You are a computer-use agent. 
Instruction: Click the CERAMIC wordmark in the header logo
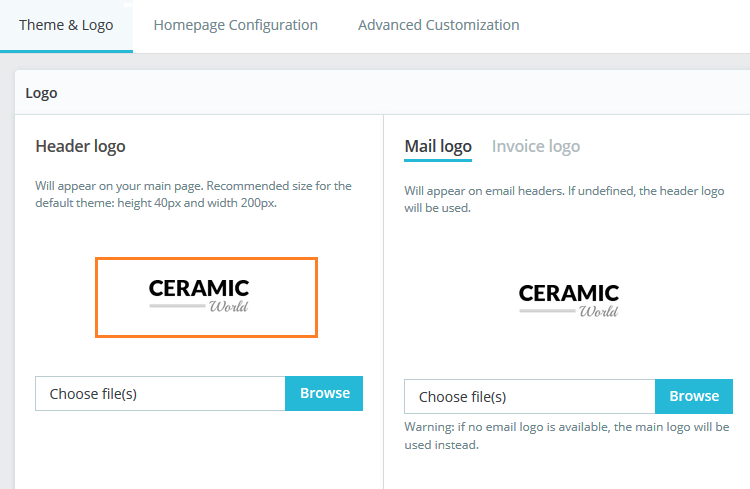(198, 288)
